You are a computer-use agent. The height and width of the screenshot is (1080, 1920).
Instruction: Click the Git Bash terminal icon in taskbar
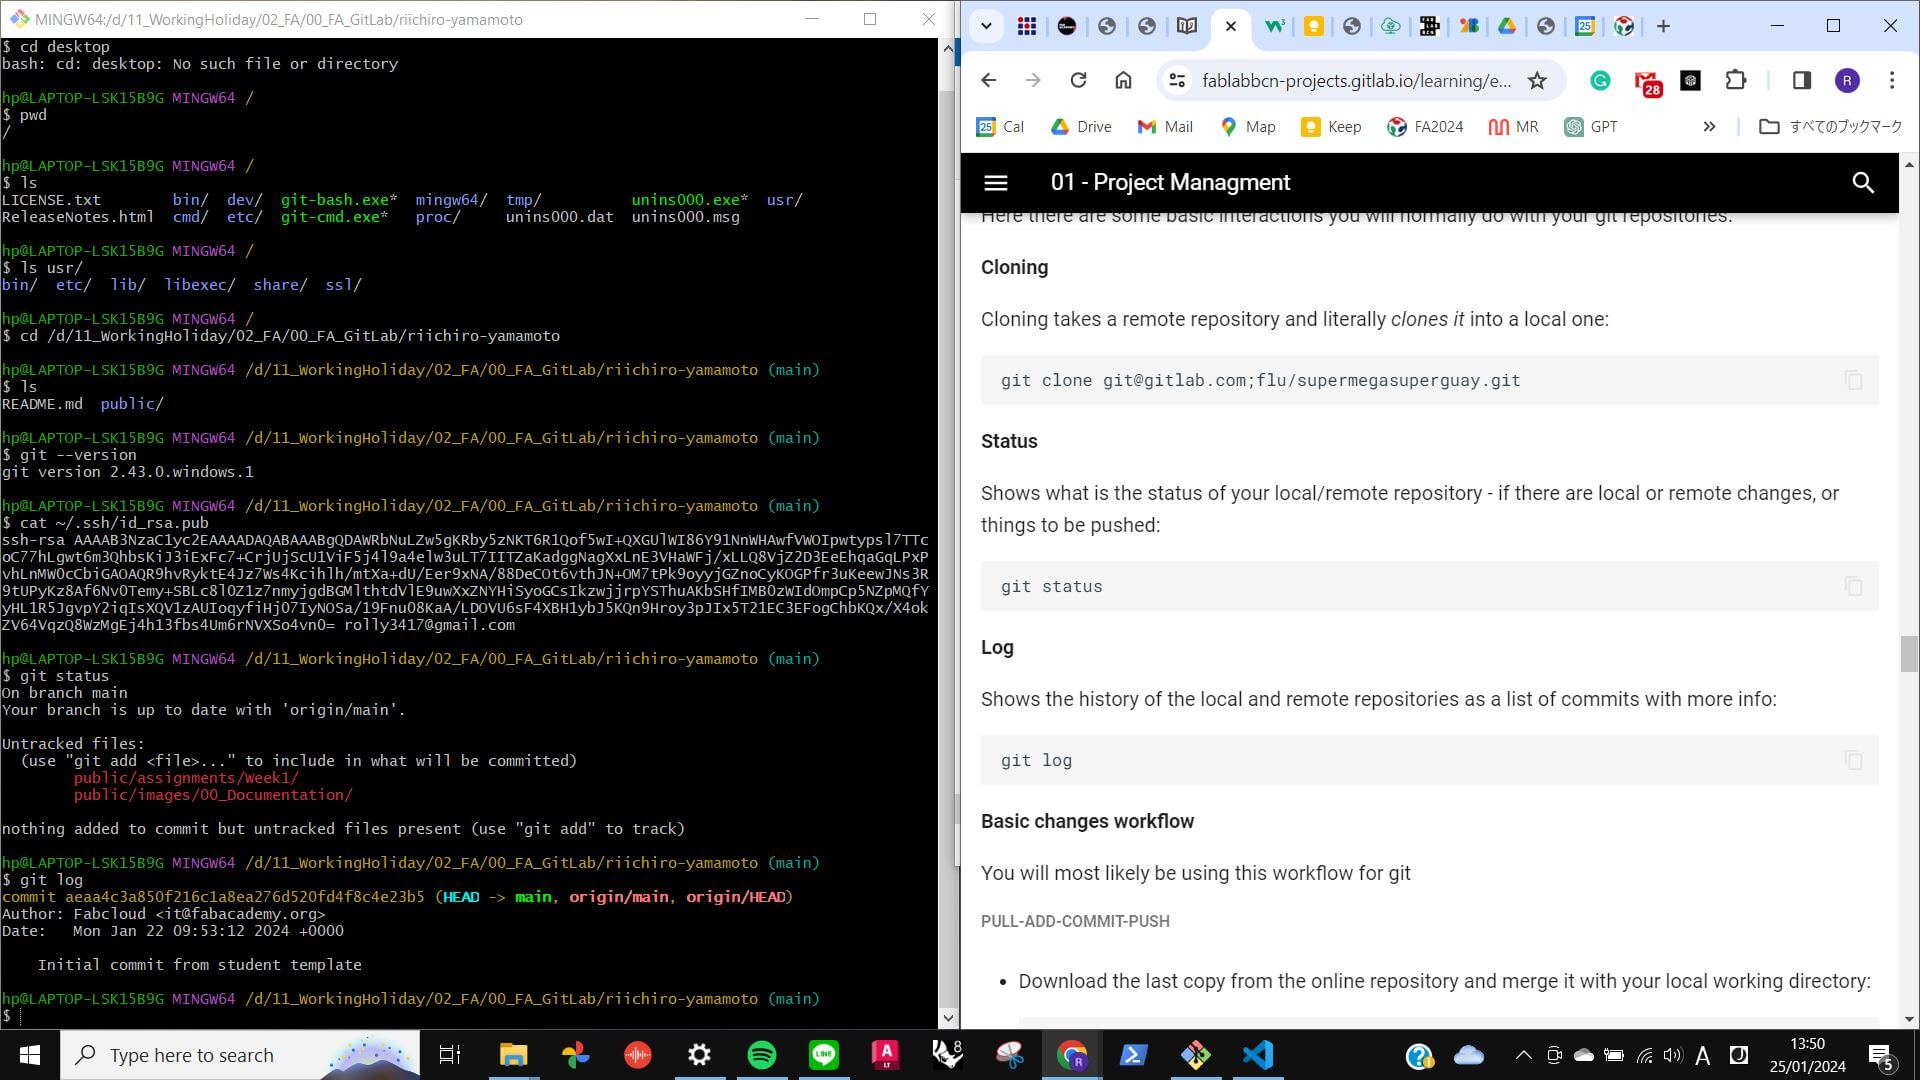coord(1196,1055)
